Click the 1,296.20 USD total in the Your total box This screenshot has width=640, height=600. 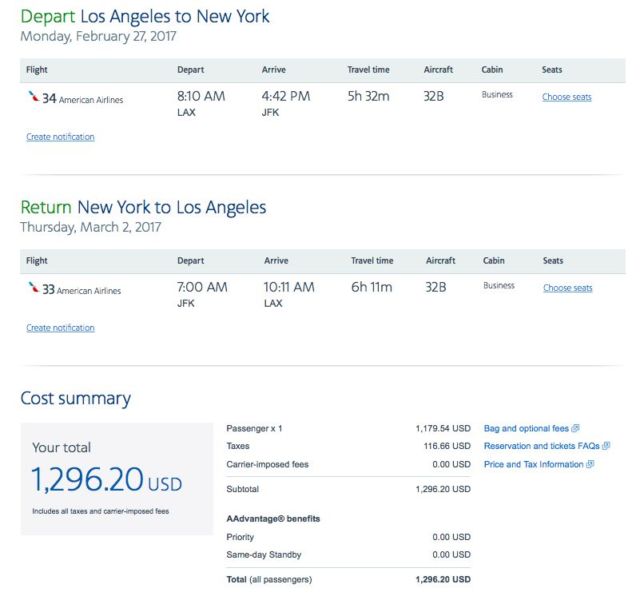(107, 481)
